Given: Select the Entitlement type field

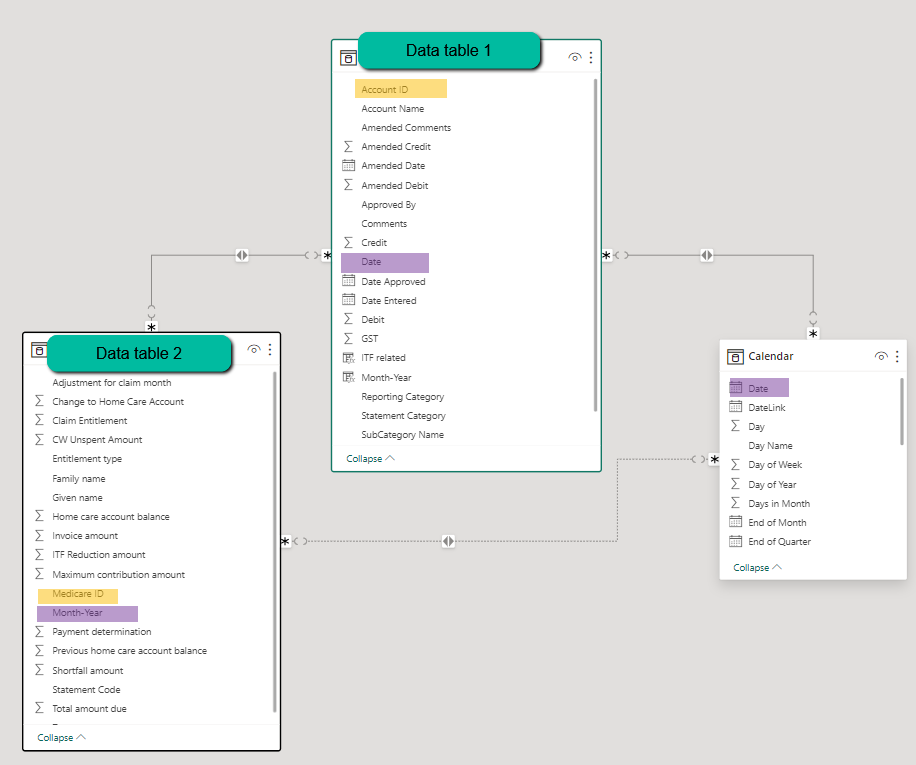Looking at the screenshot, I should 87,459.
